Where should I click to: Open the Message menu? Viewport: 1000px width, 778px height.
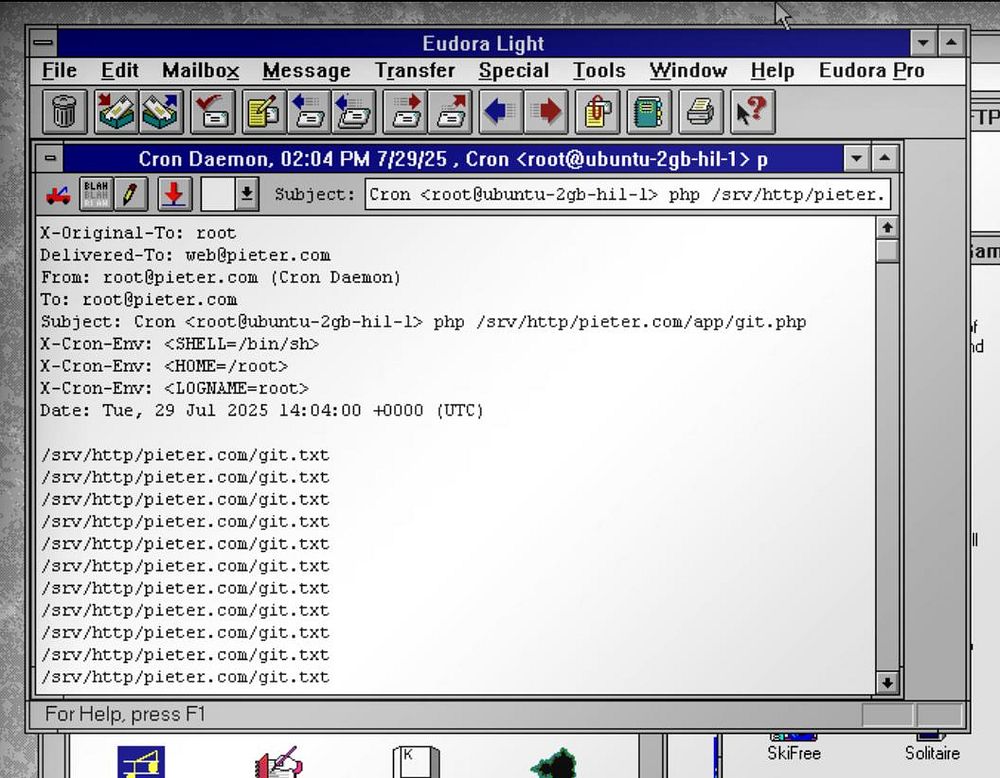click(x=306, y=70)
